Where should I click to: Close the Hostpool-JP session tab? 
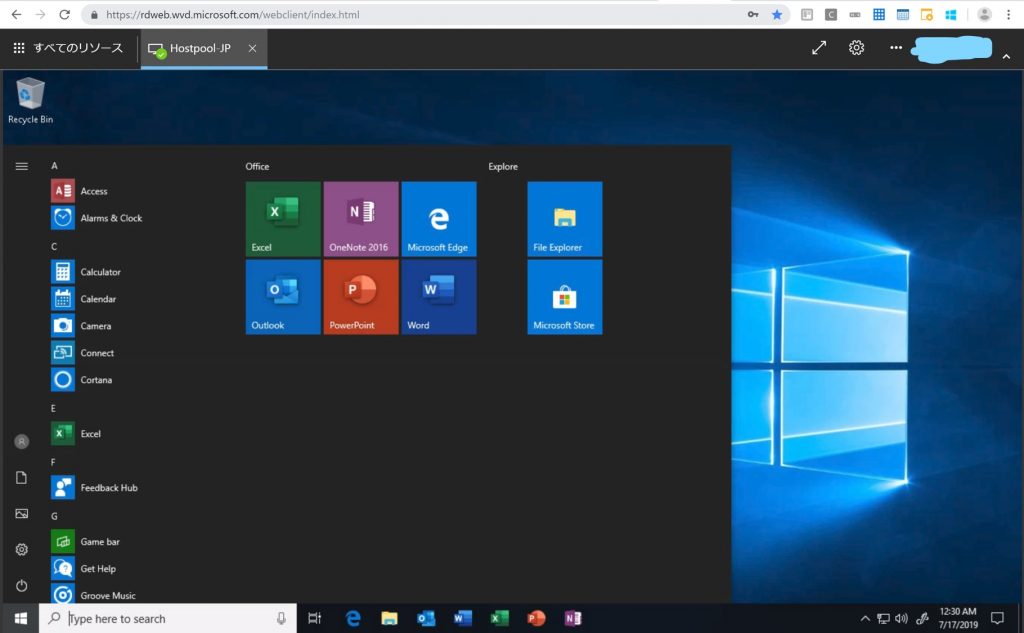[x=252, y=48]
